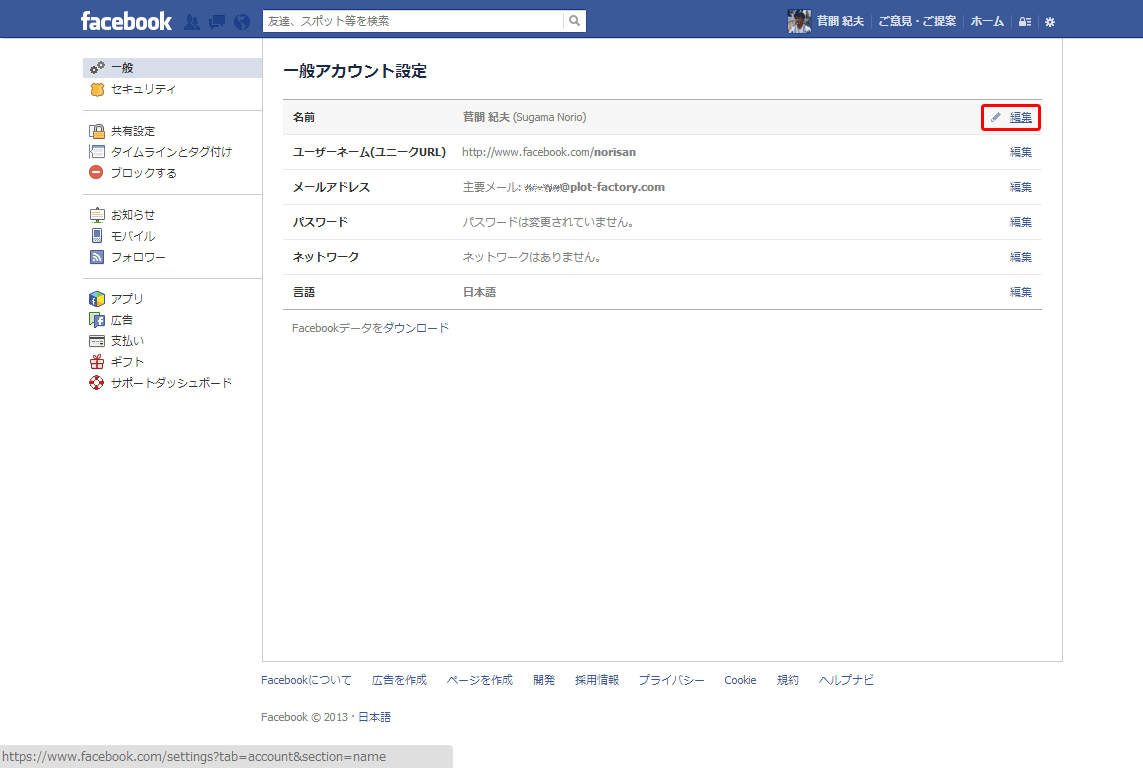Edit ユーザーネーム row via 編集
Viewport: 1143px width, 768px height.
point(1021,152)
